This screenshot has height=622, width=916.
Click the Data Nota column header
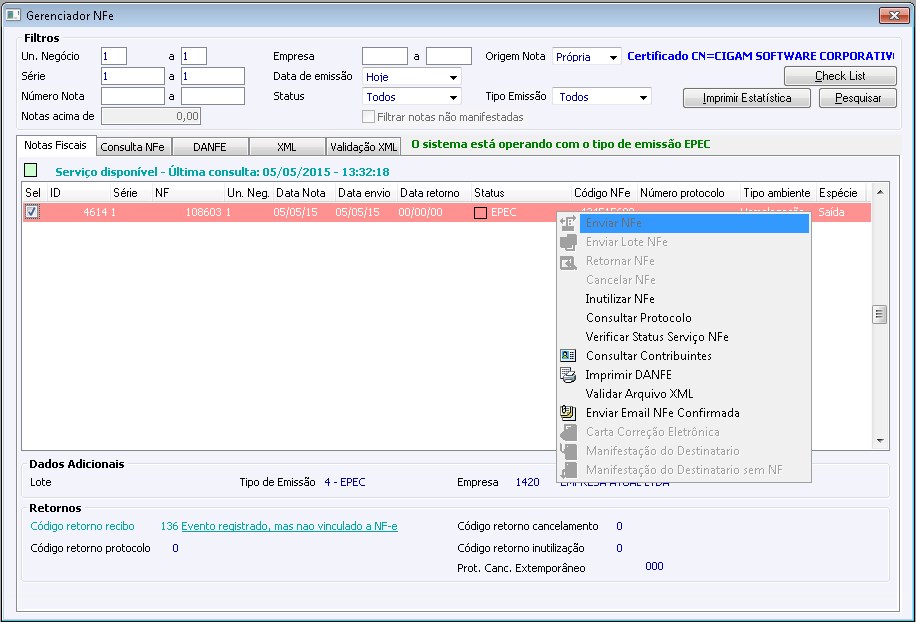[x=304, y=193]
